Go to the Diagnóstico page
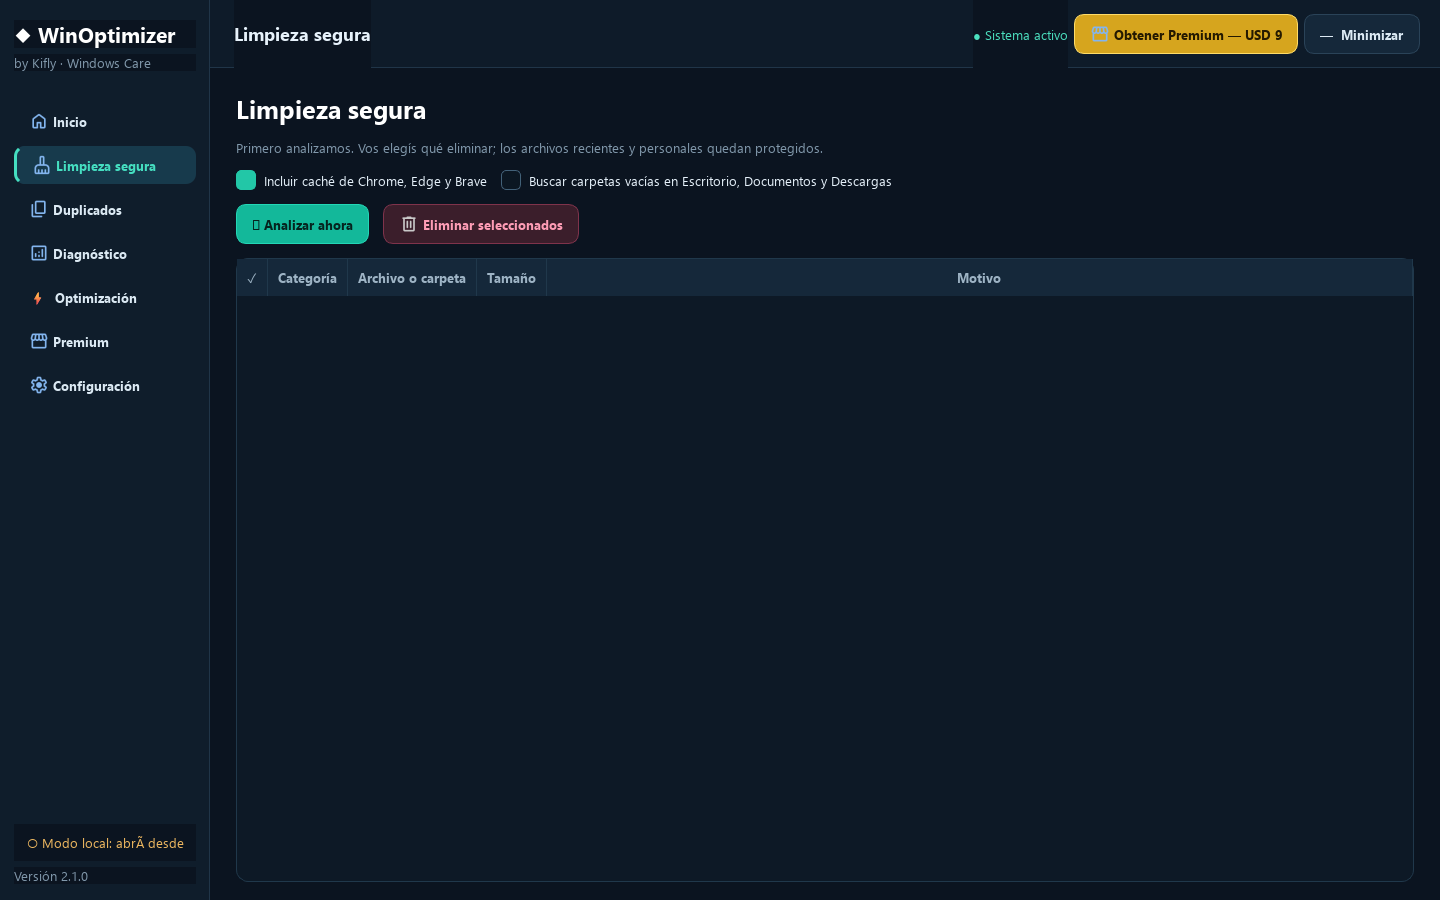This screenshot has width=1440, height=900. pos(105,254)
